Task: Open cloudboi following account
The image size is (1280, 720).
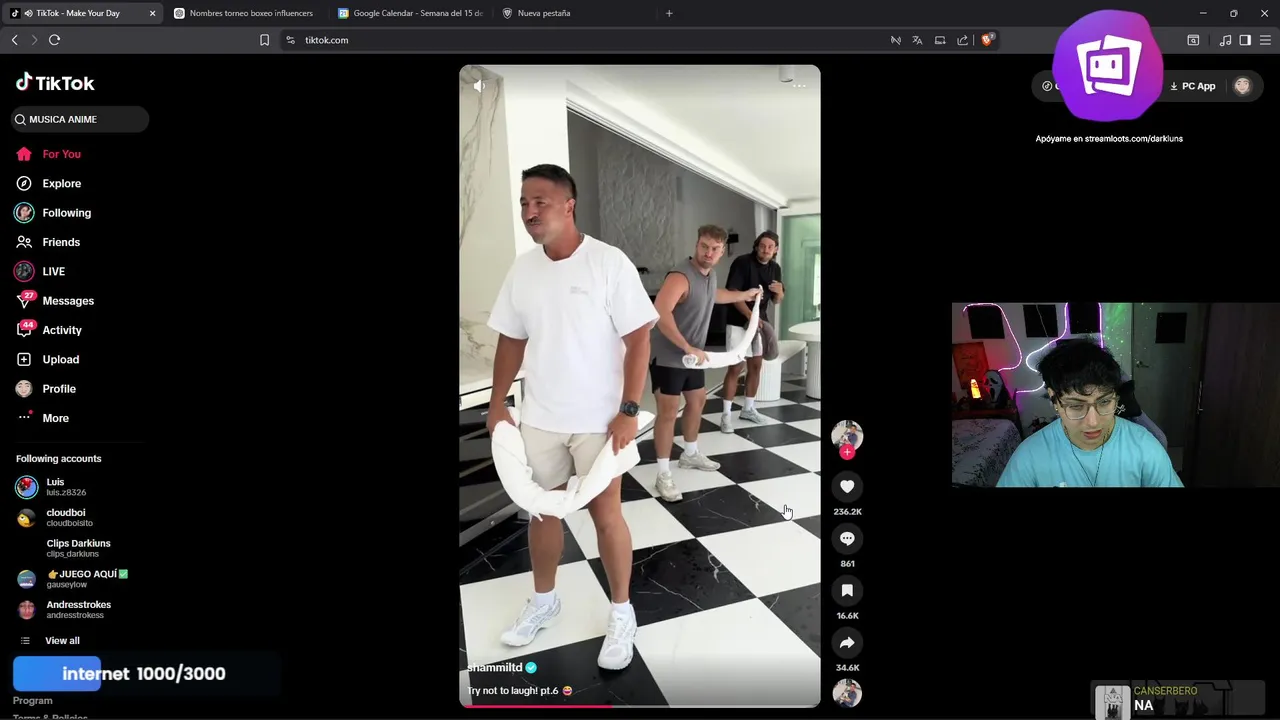Action: point(65,518)
